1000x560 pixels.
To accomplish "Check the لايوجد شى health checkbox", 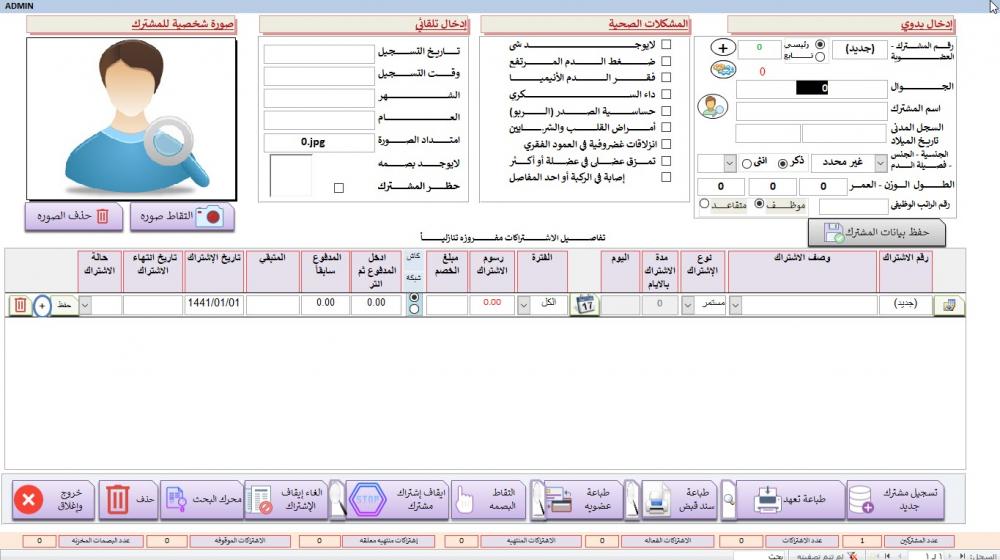I will click(x=666, y=45).
